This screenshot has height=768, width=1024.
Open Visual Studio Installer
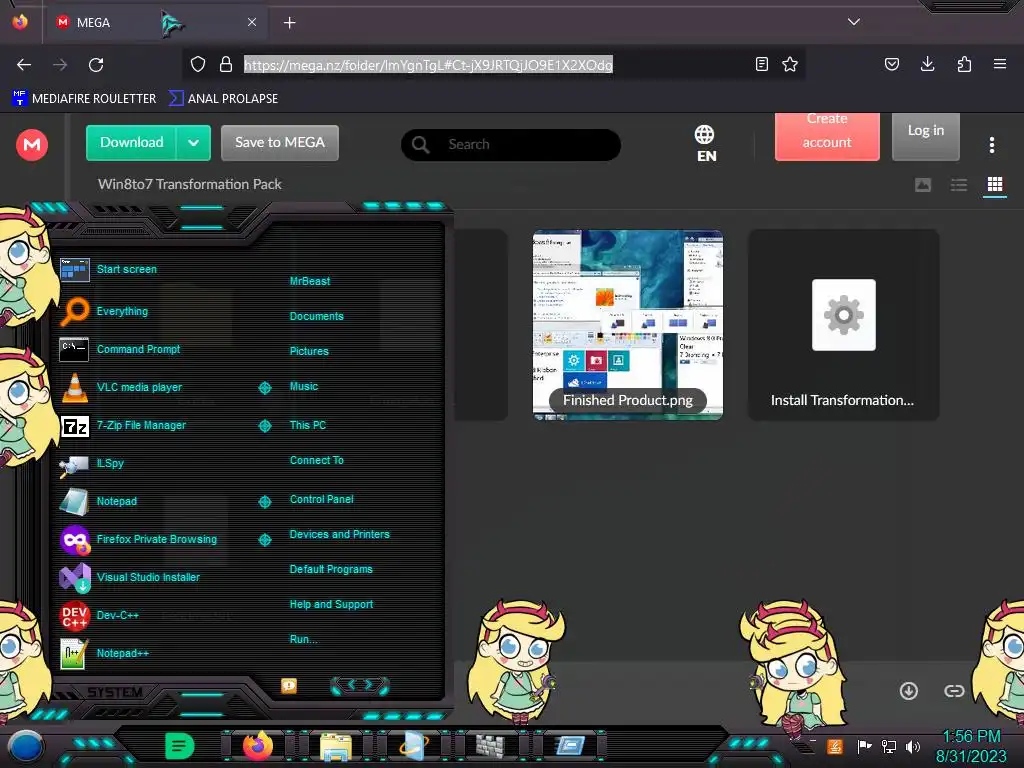pyautogui.click(x=129, y=577)
